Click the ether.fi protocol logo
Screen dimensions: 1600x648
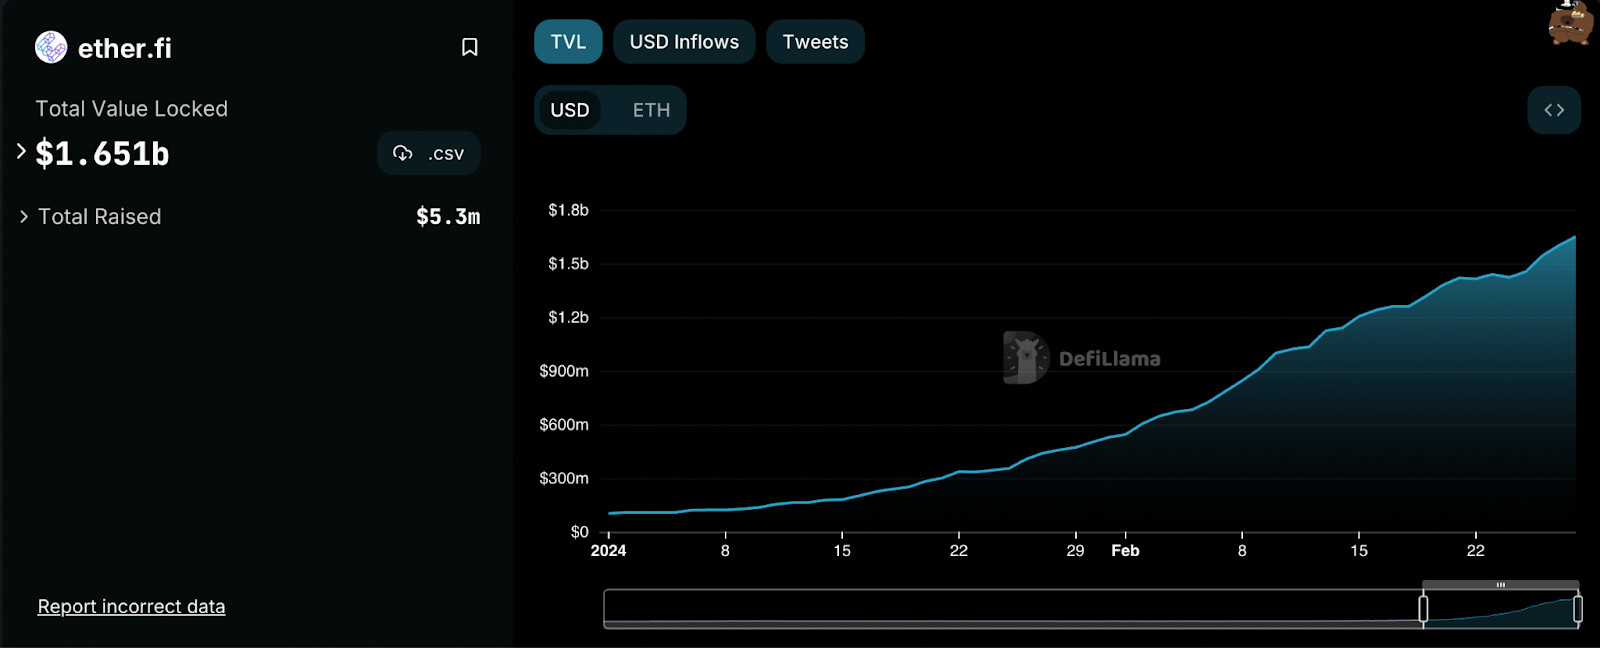click(51, 47)
